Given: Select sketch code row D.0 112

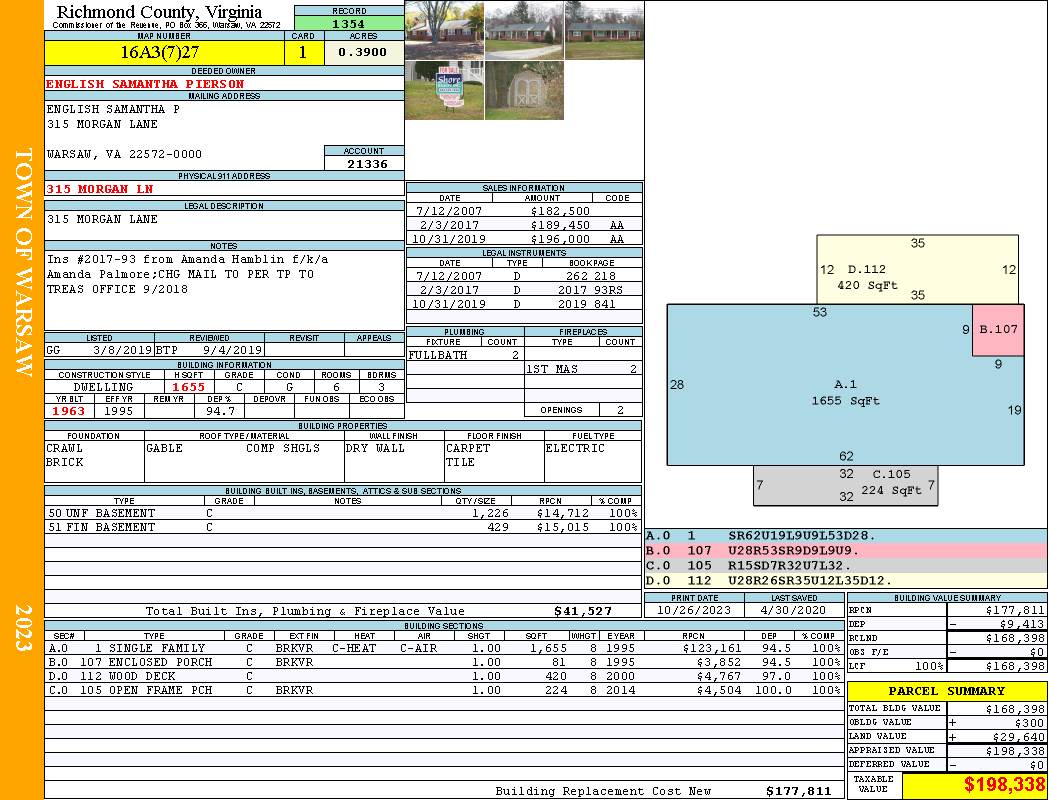Looking at the screenshot, I should click(x=846, y=580).
